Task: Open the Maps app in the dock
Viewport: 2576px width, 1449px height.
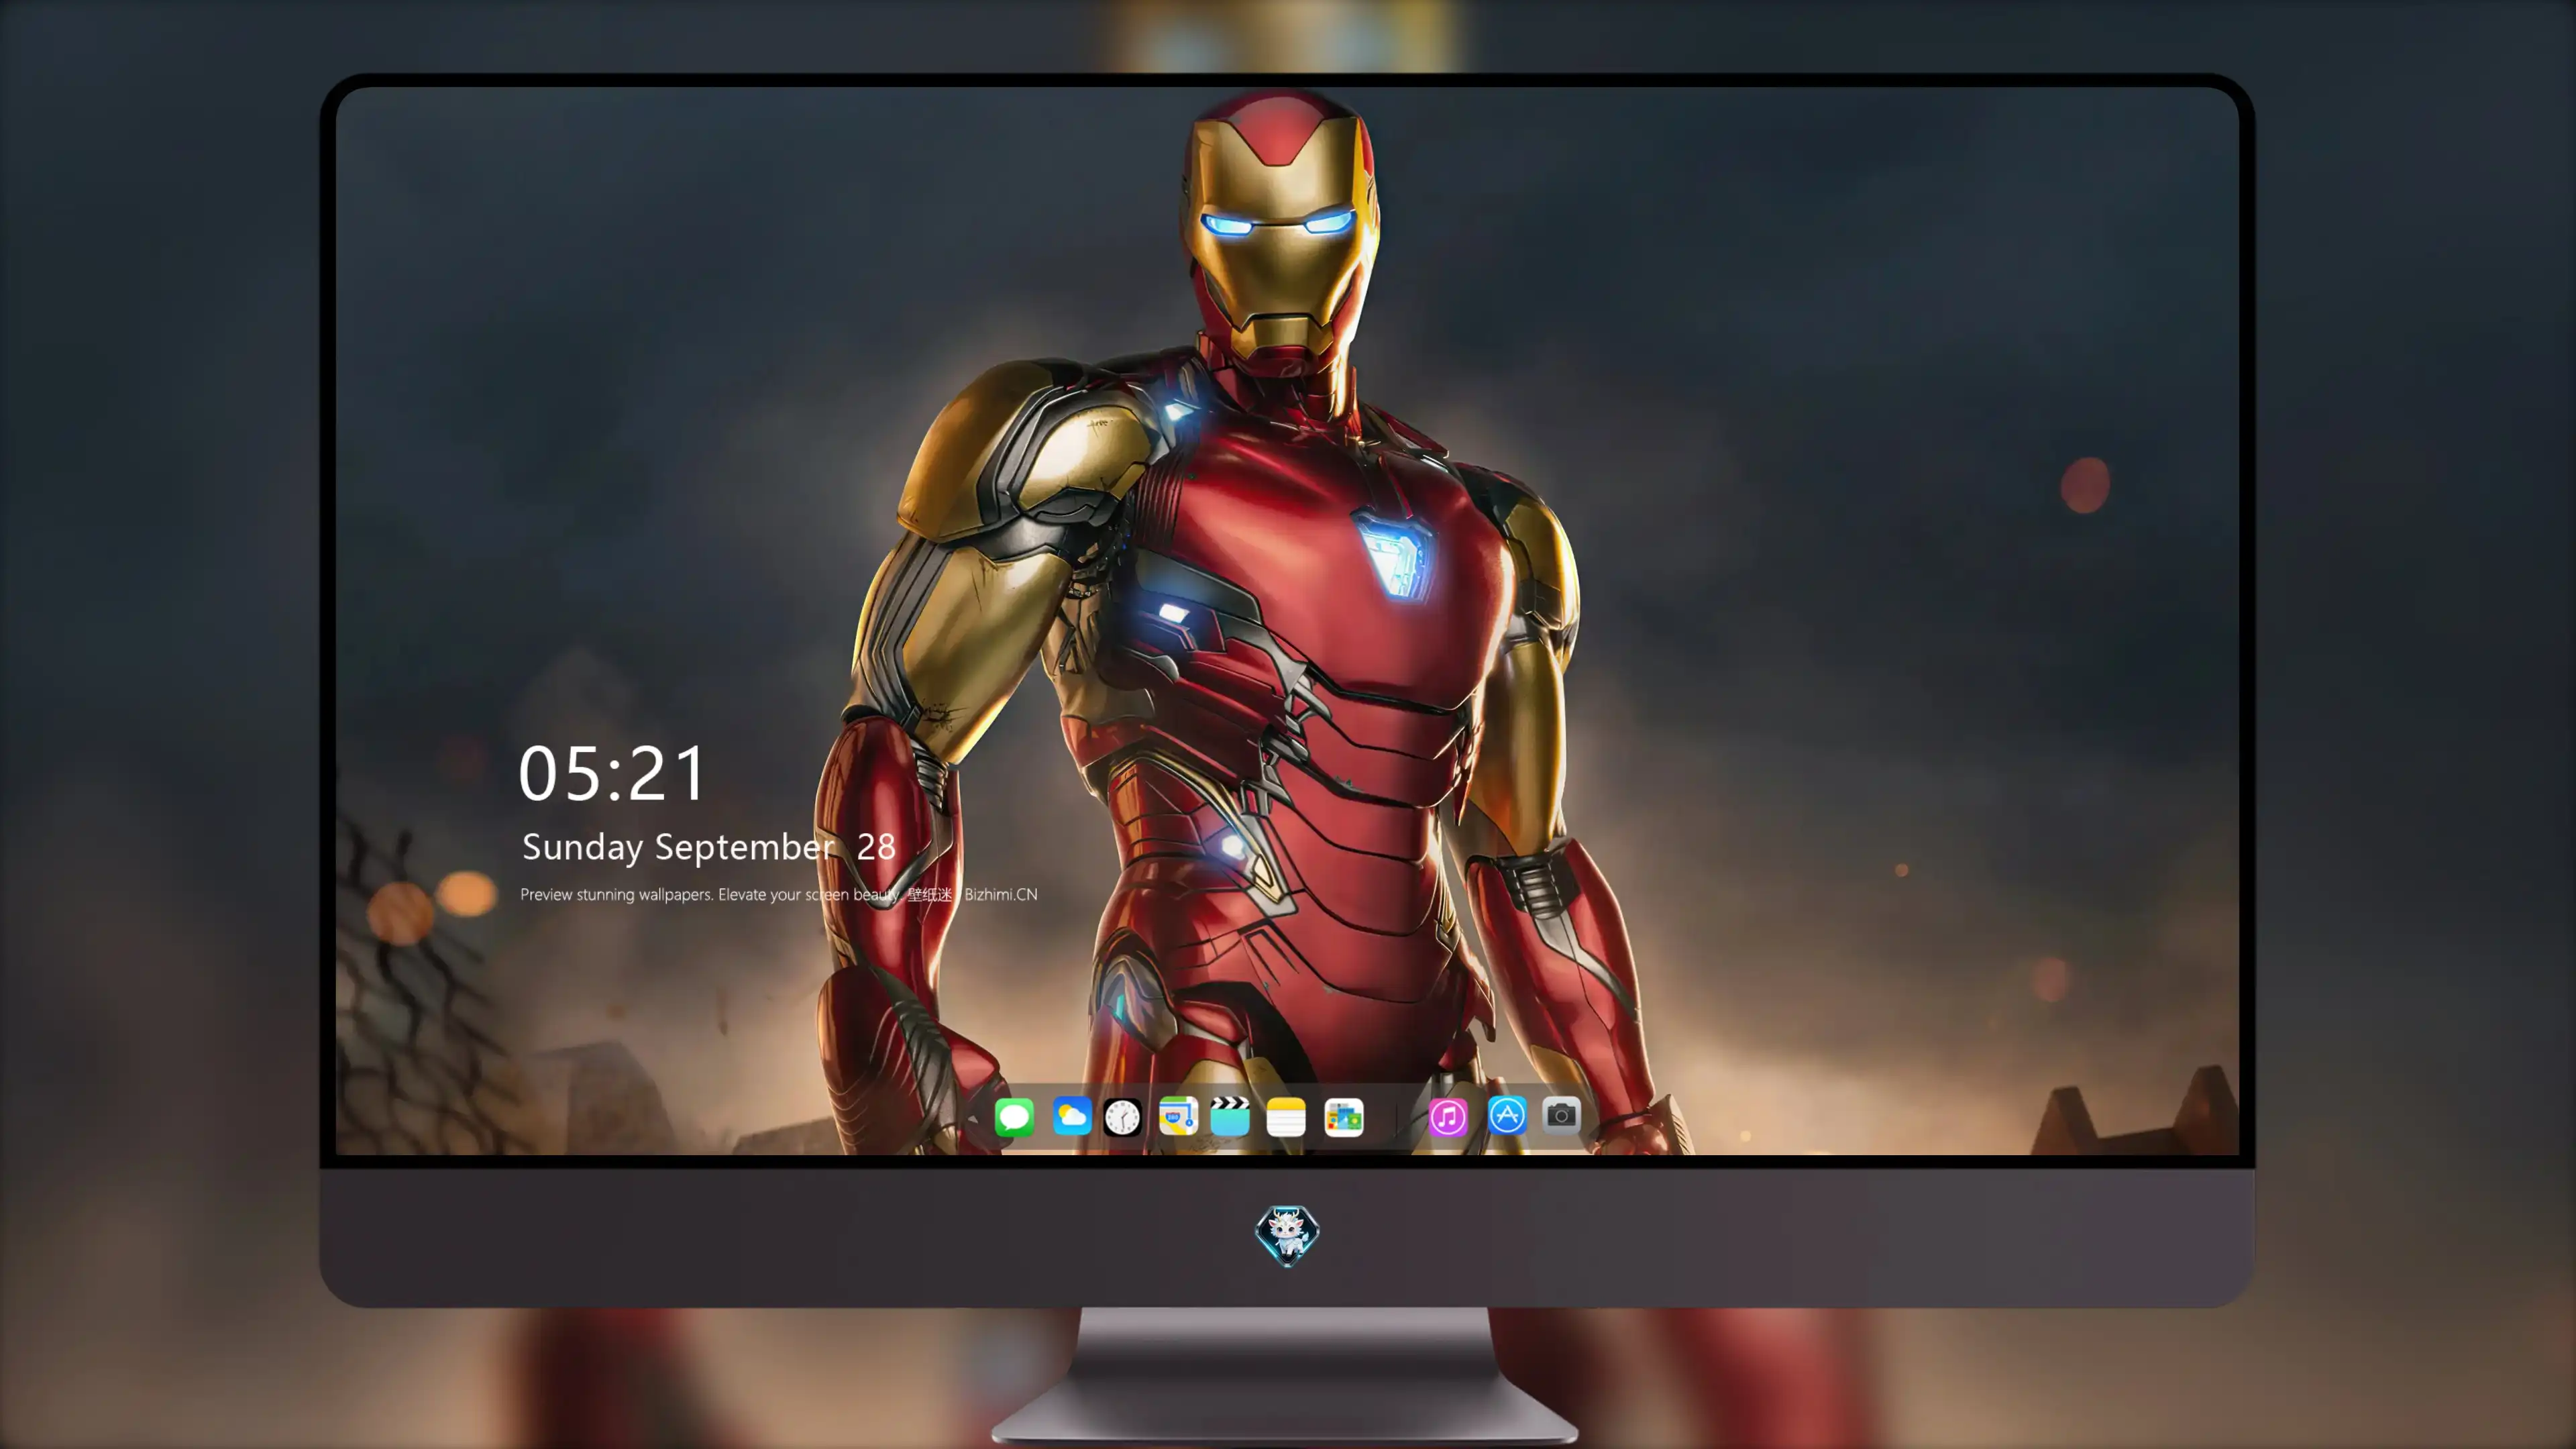Action: coord(1178,1116)
